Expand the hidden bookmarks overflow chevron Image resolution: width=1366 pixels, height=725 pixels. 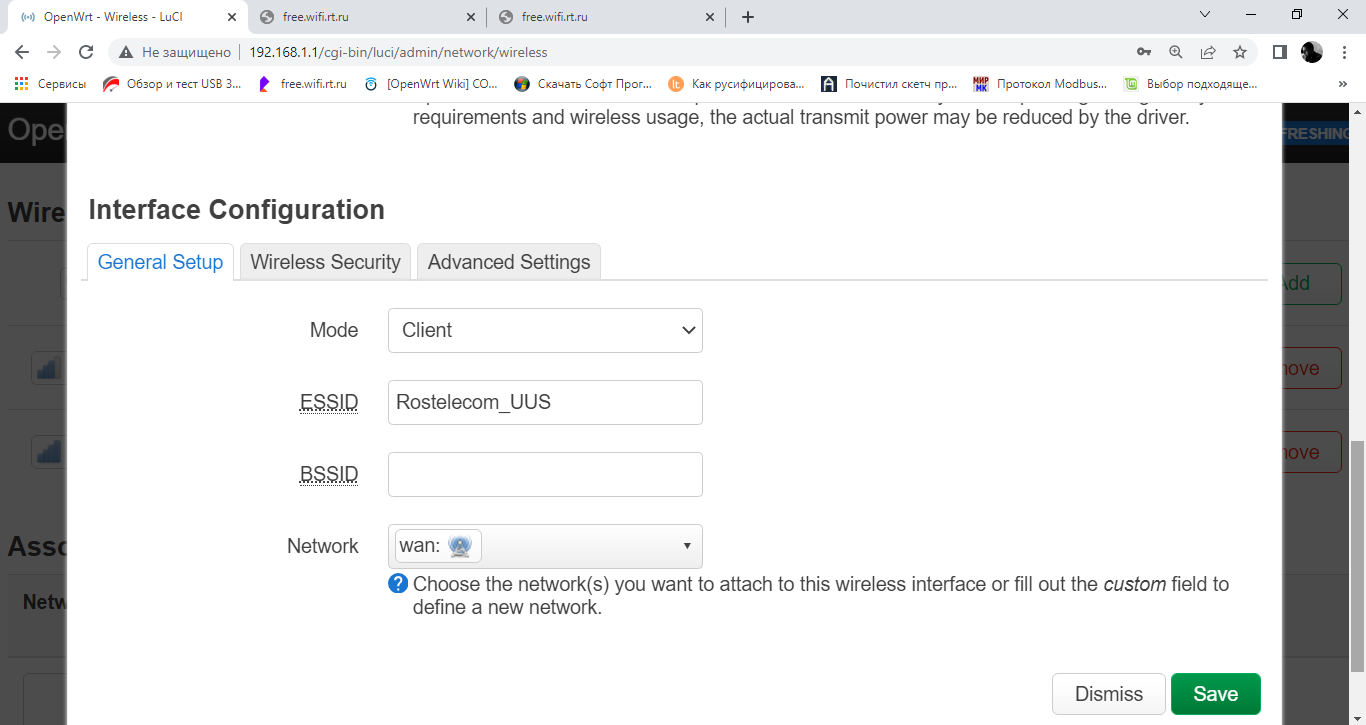[x=1342, y=84]
